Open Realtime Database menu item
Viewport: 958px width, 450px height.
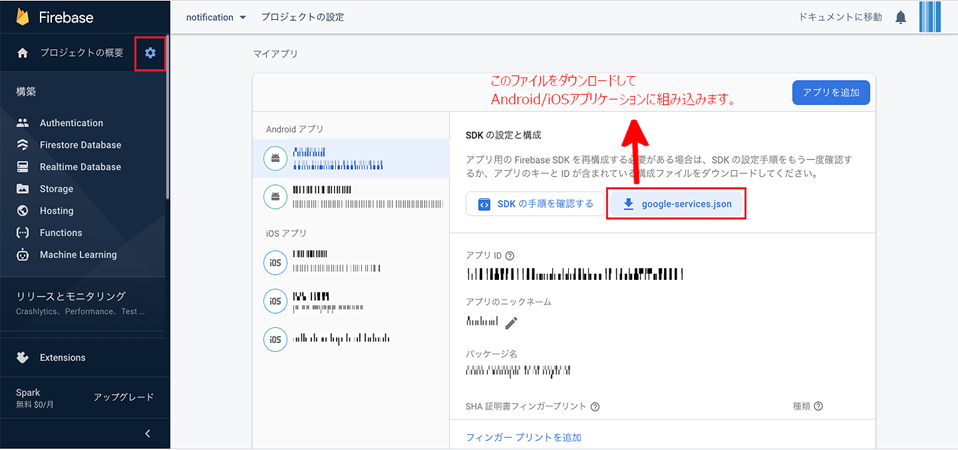82,167
